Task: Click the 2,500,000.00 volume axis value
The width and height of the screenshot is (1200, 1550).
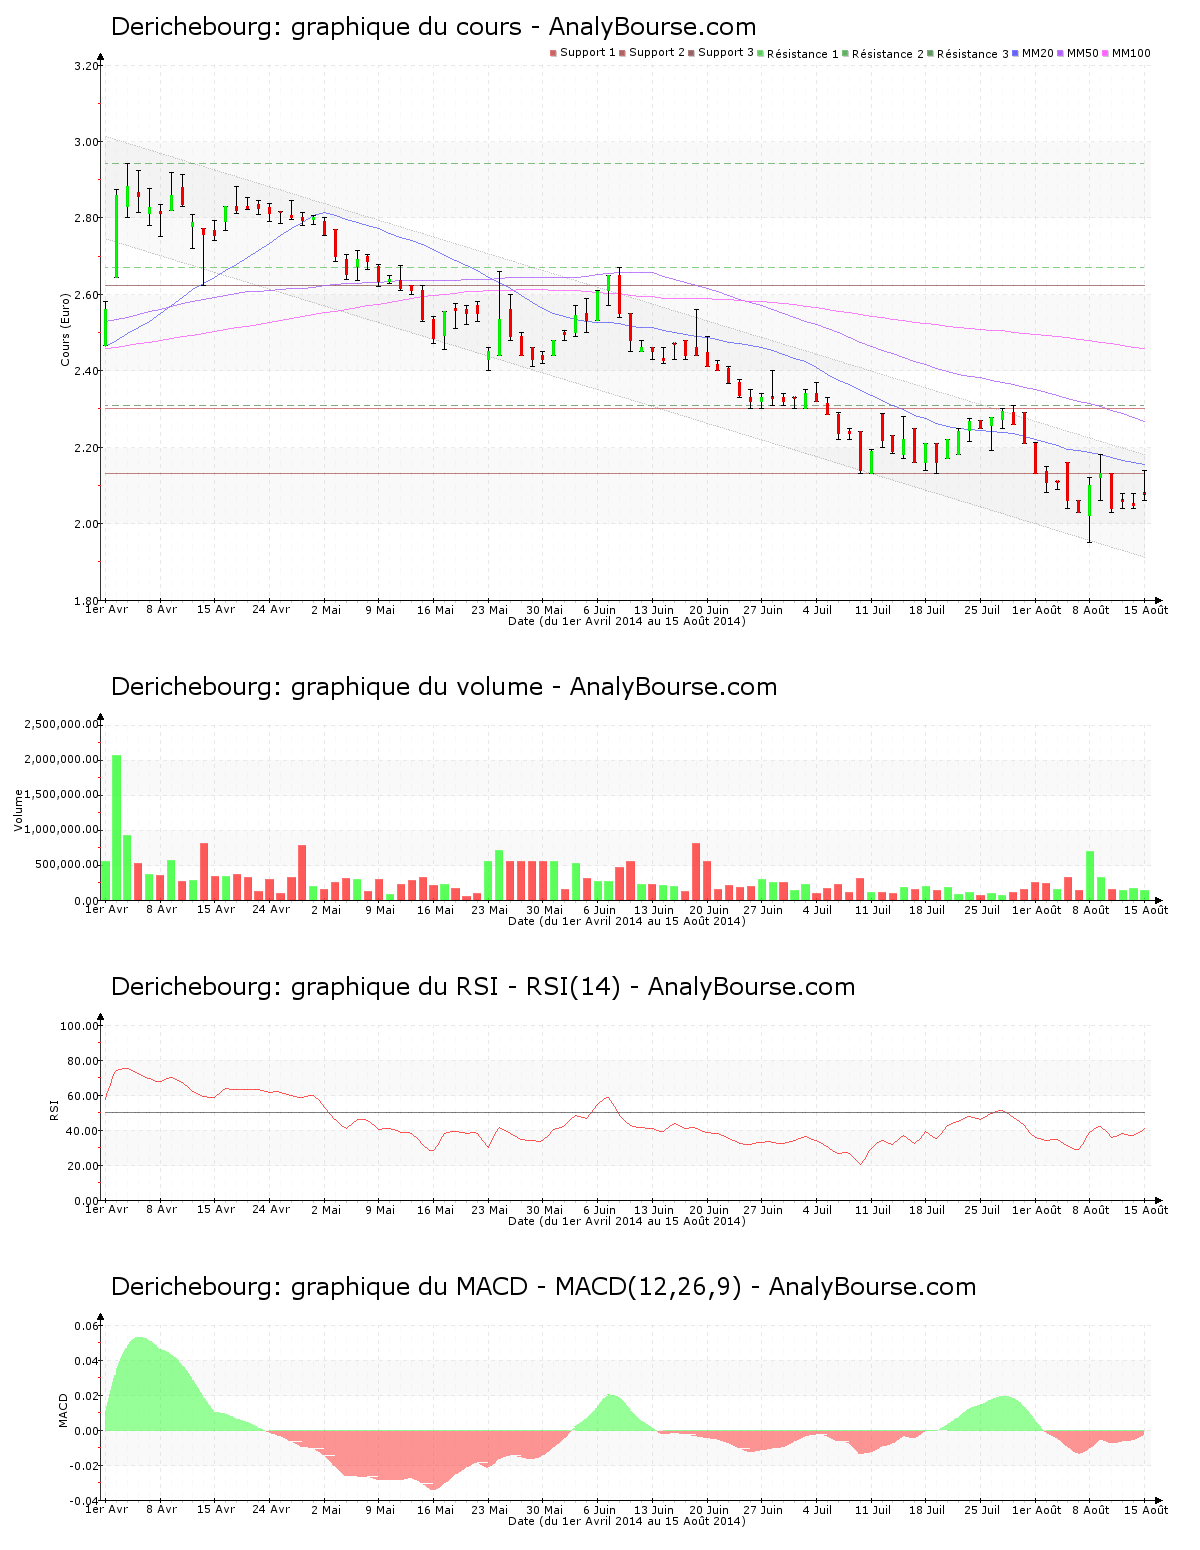Action: click(x=61, y=724)
